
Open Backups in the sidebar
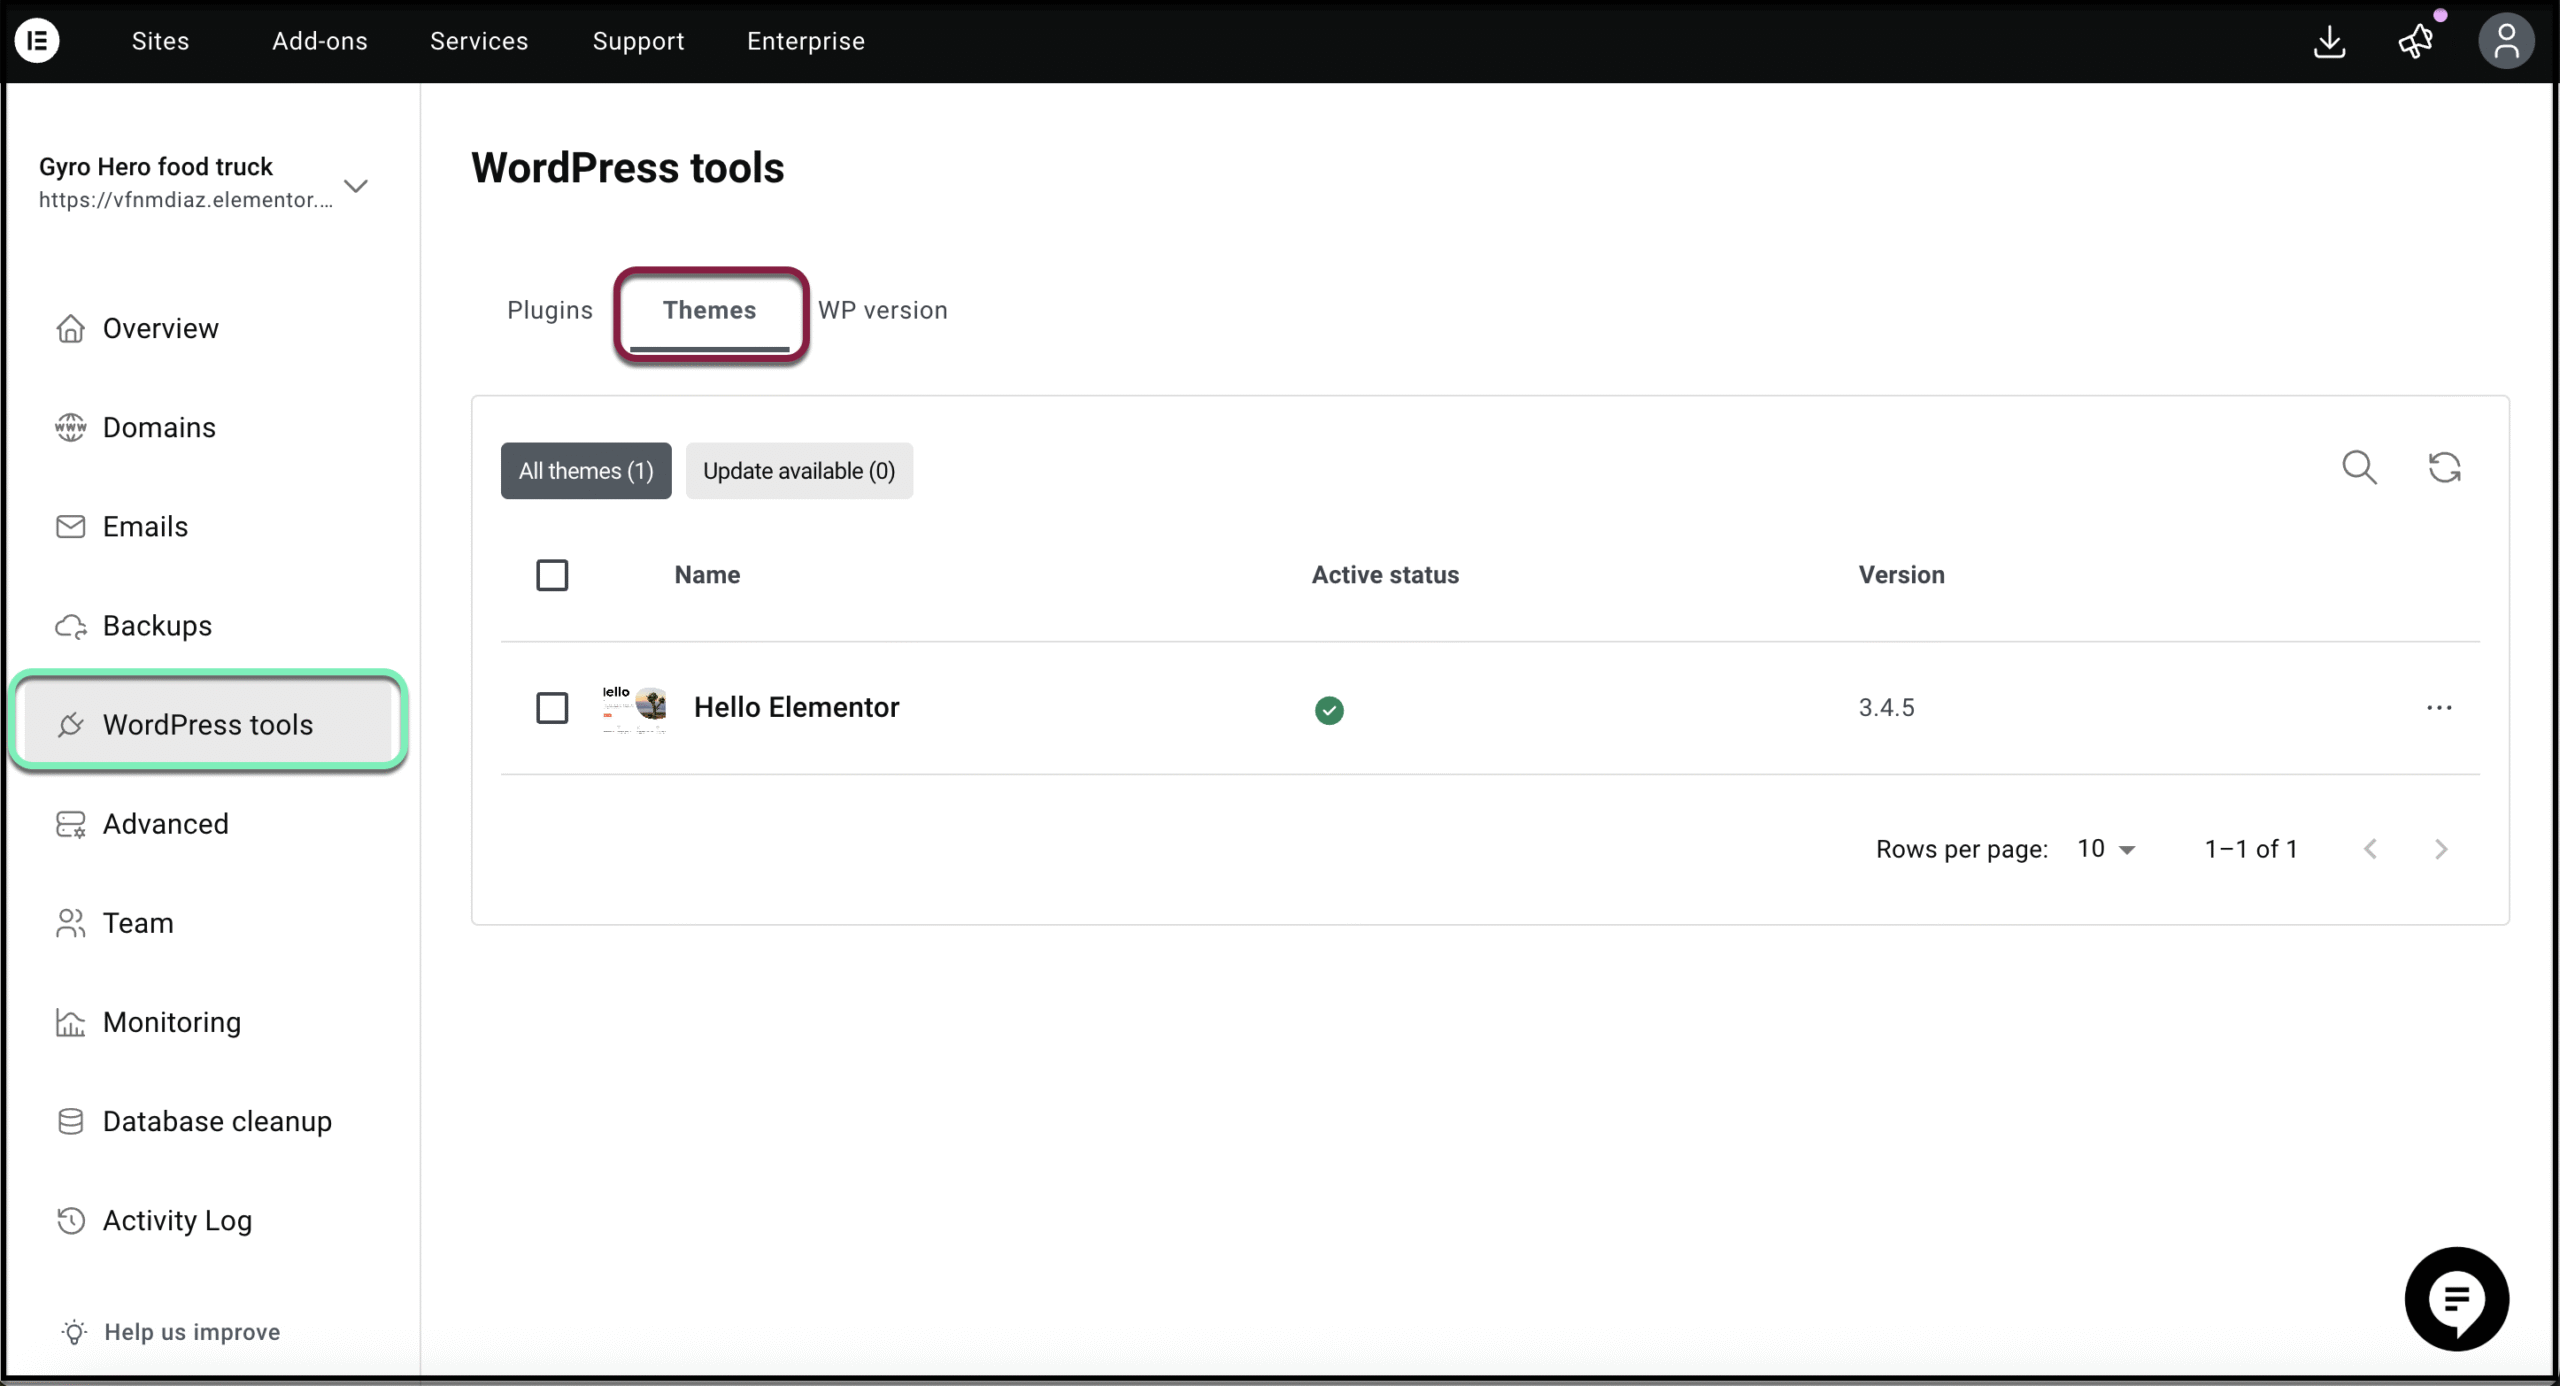pos(157,626)
